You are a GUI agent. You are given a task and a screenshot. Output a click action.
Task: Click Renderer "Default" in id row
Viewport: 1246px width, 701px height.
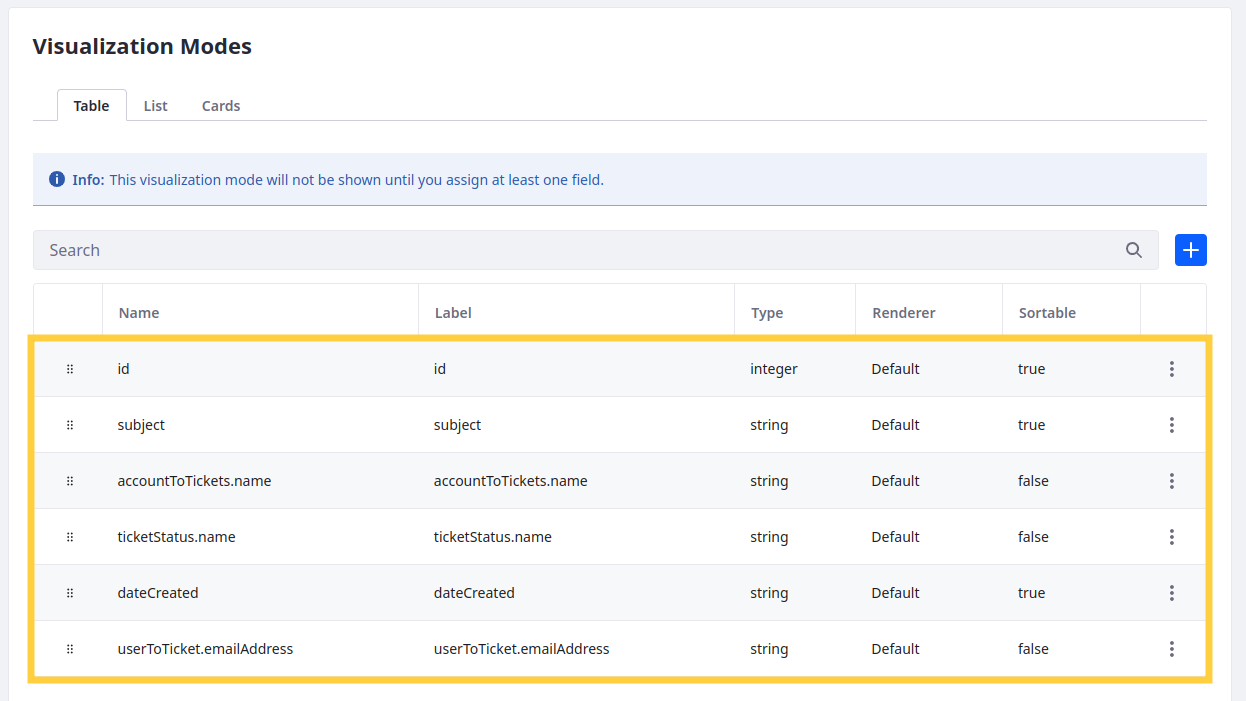pyautogui.click(x=895, y=369)
